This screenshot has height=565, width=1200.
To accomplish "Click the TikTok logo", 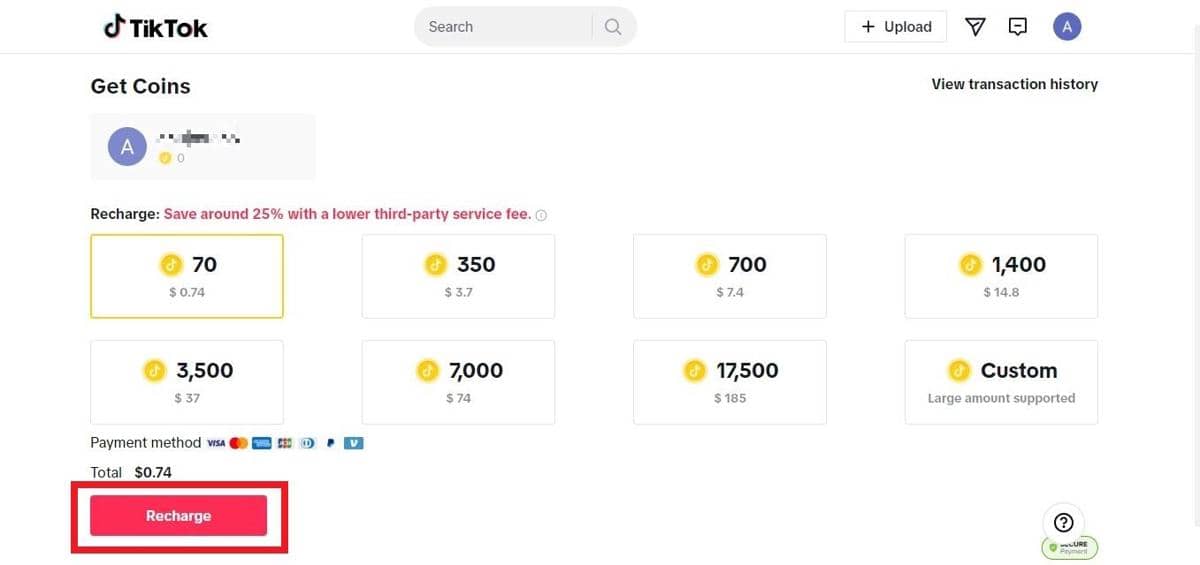I will click(x=156, y=27).
